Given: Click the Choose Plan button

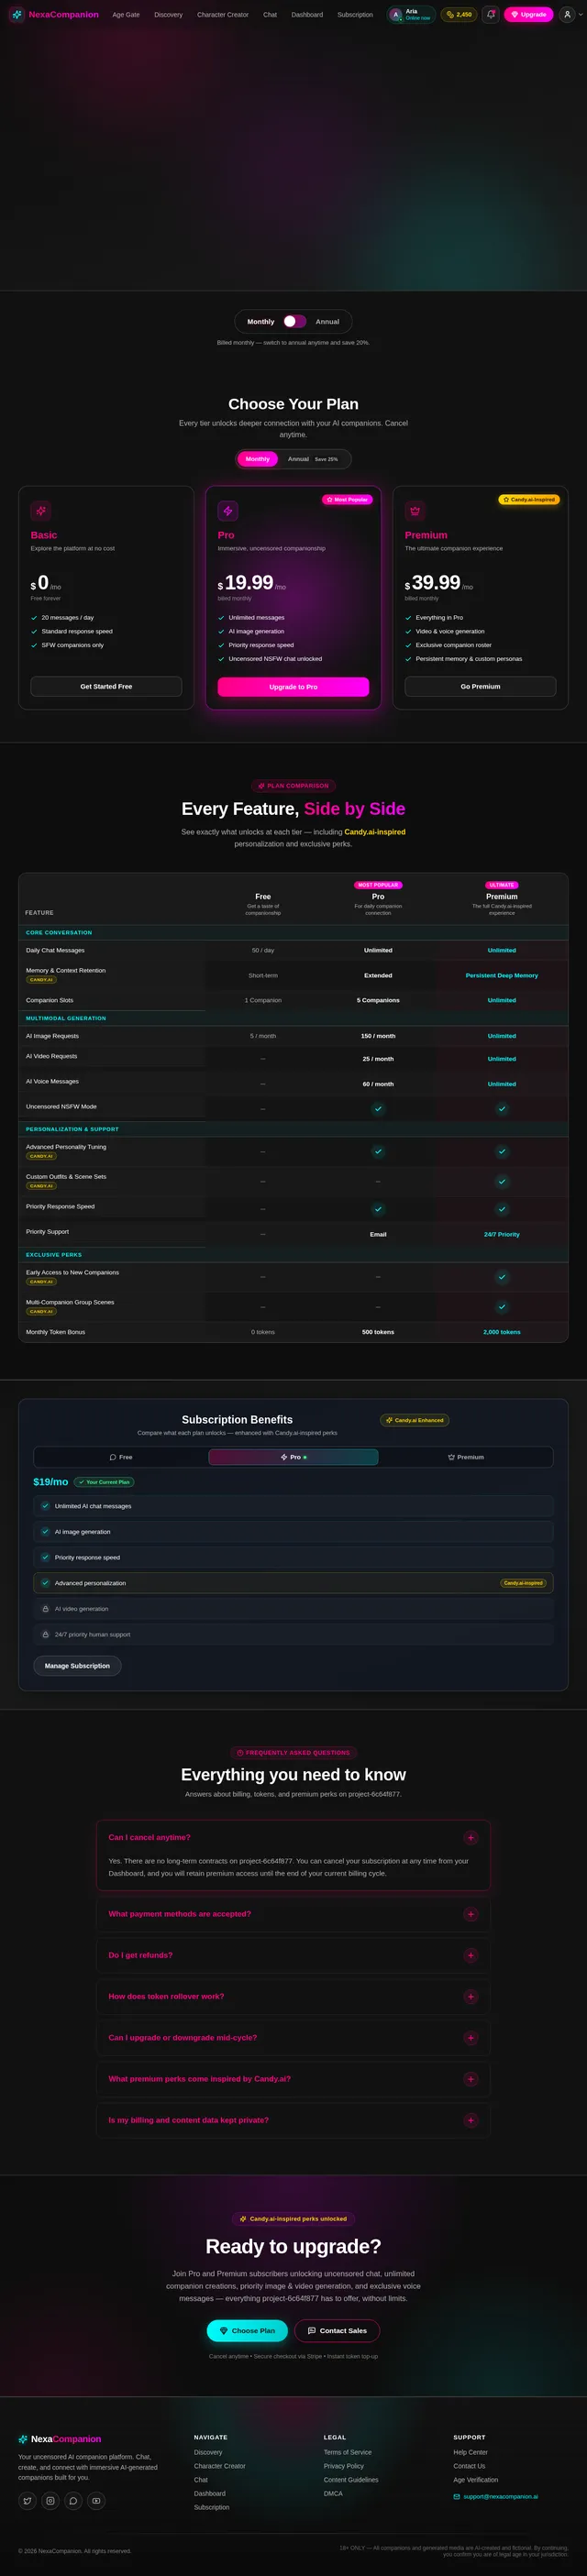Looking at the screenshot, I should coord(248,2331).
